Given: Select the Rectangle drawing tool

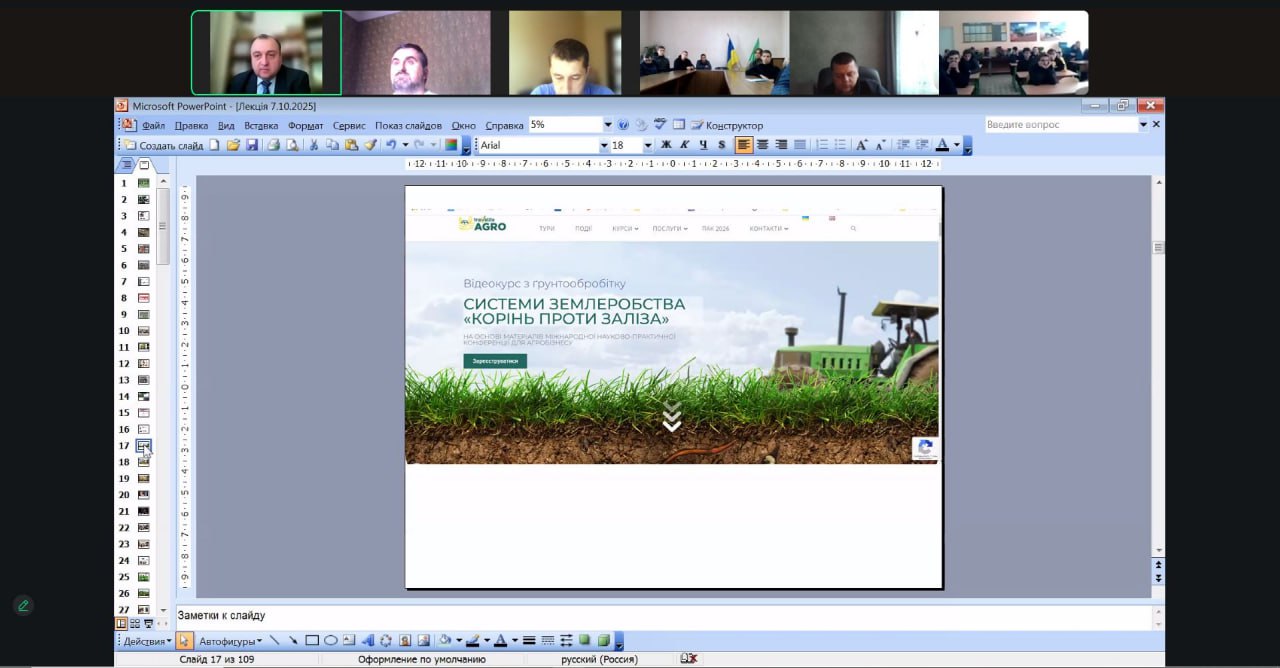Looking at the screenshot, I should pyautogui.click(x=312, y=641).
